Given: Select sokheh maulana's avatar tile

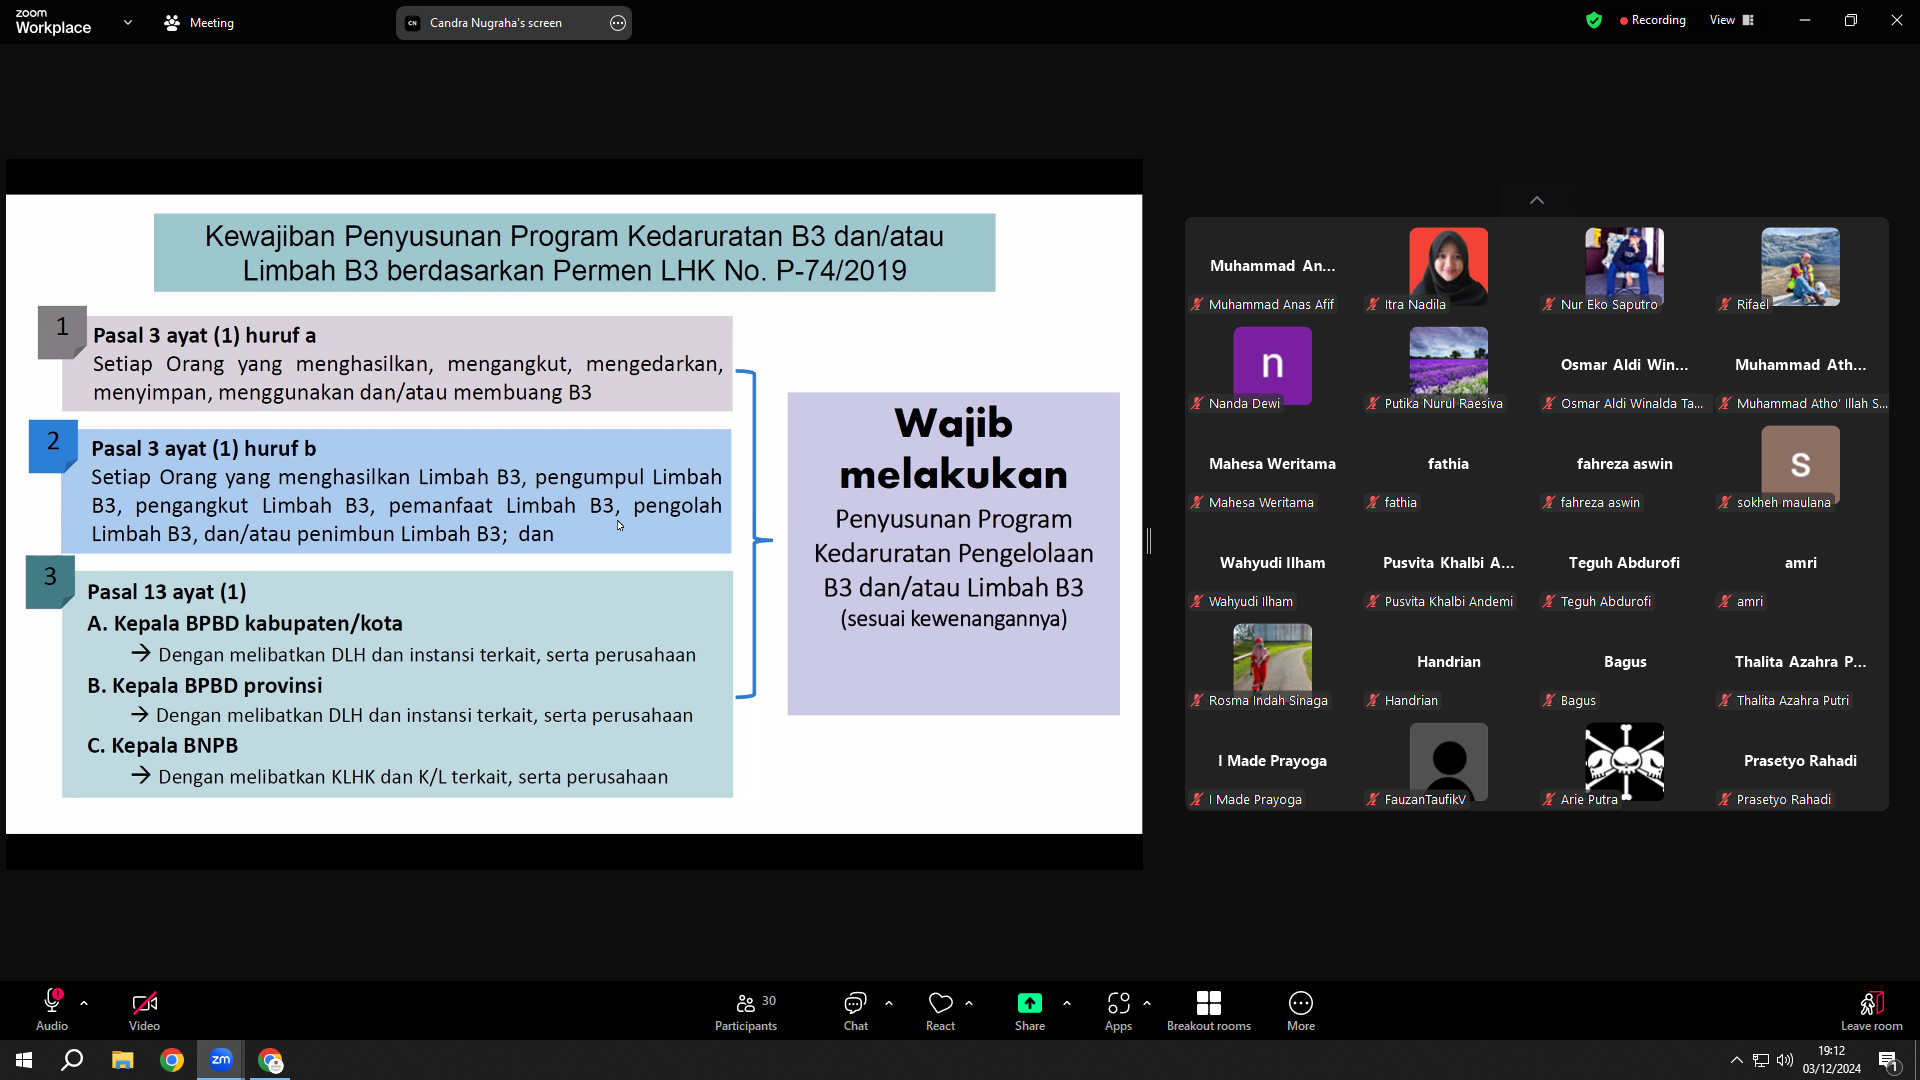Looking at the screenshot, I should coord(1800,464).
